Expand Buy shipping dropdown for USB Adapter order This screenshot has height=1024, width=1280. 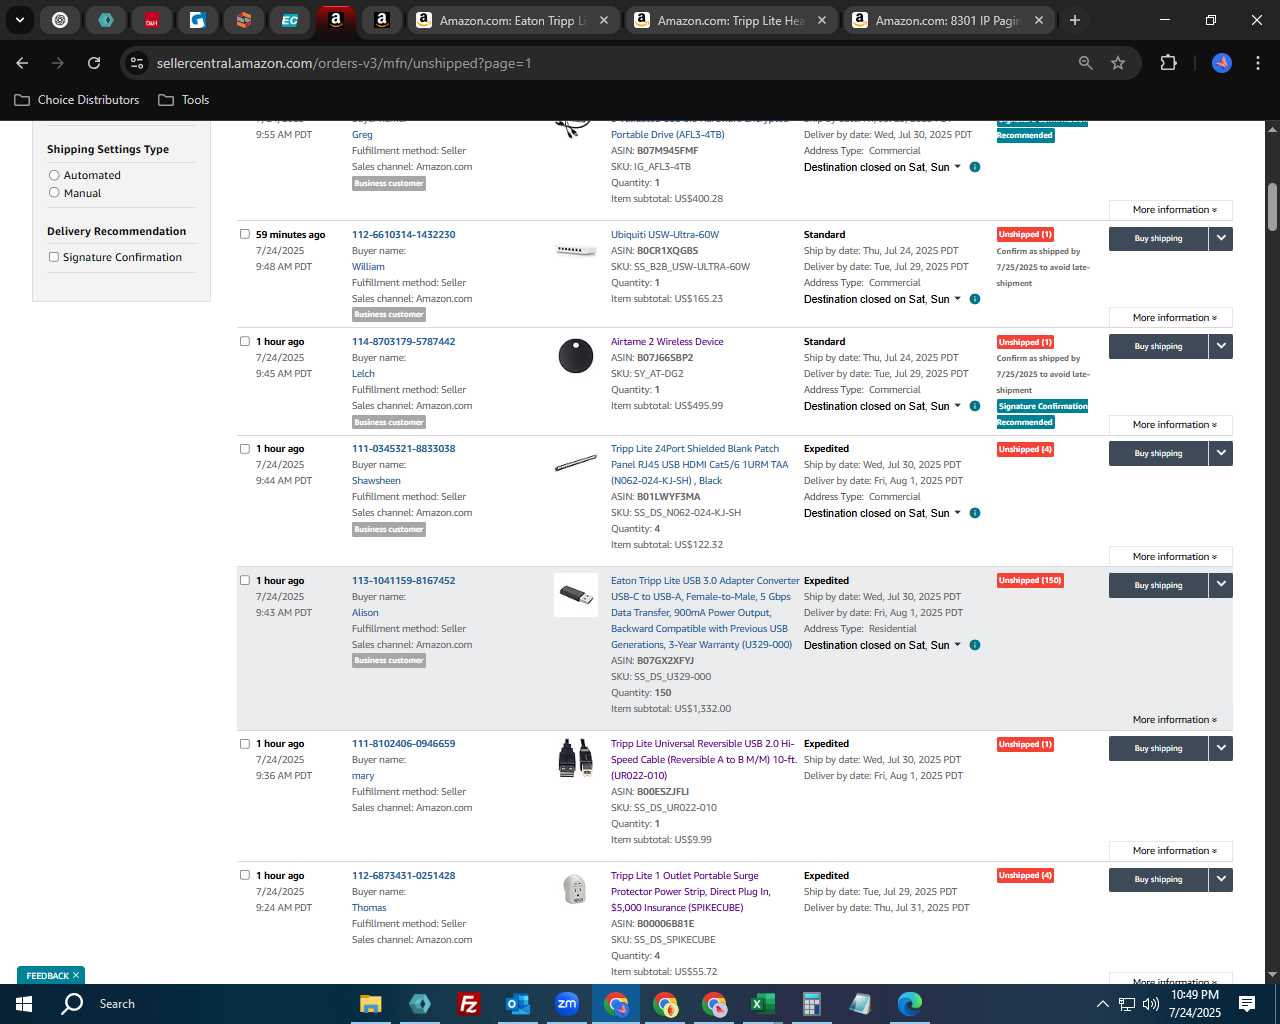[1221, 585]
